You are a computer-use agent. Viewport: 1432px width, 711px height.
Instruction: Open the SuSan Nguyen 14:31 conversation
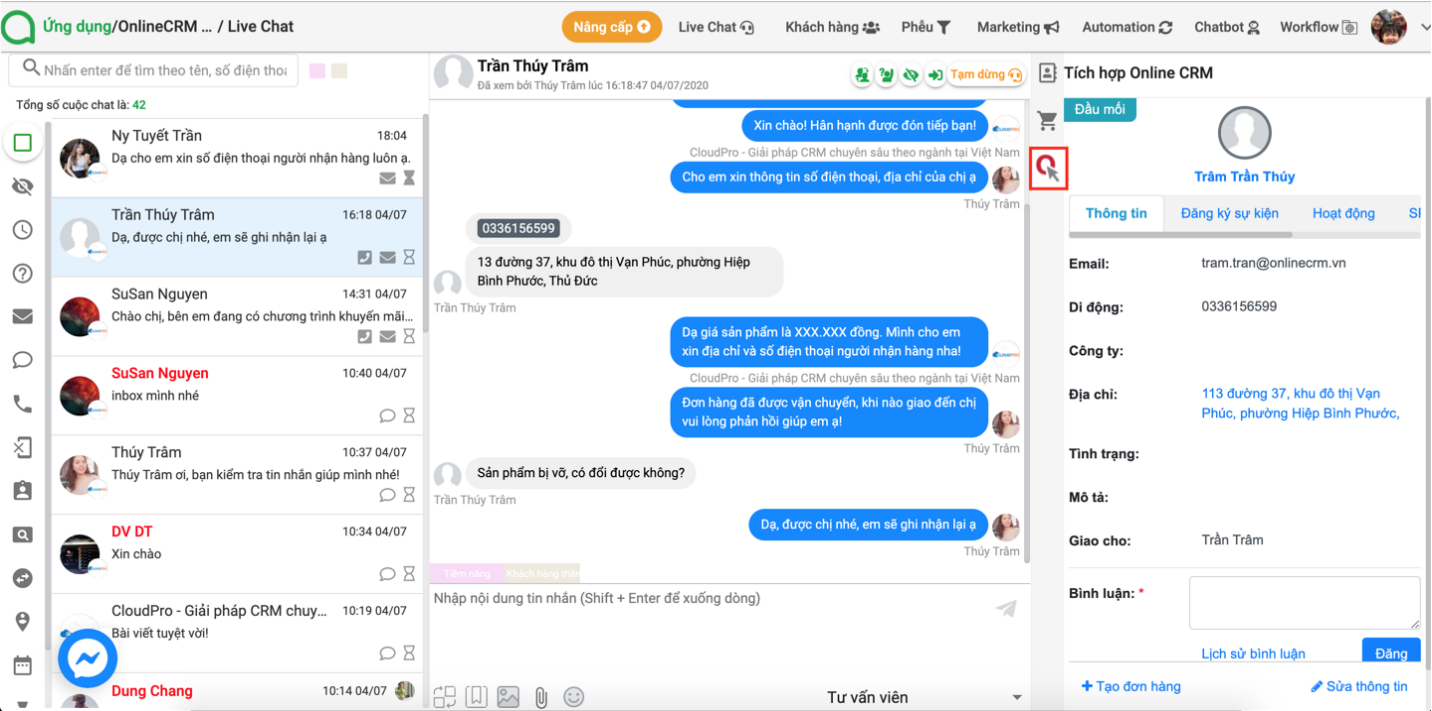point(236,314)
